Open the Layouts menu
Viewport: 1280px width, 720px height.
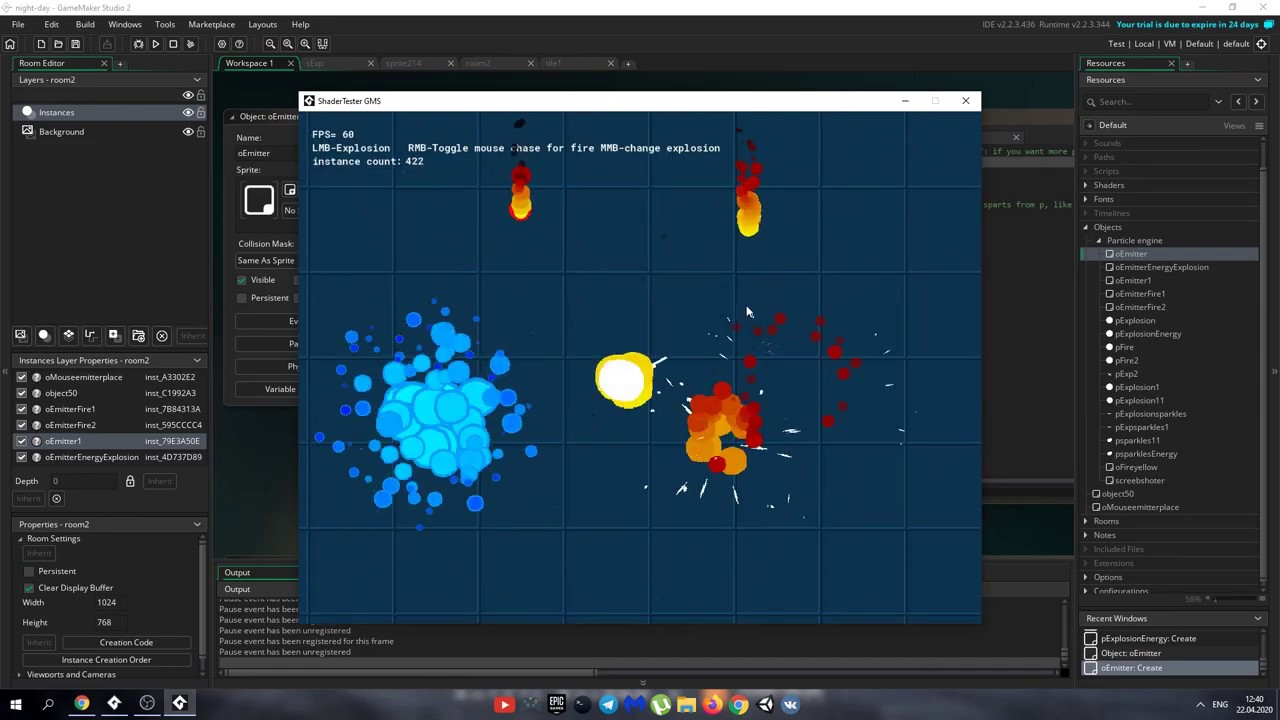coord(262,24)
